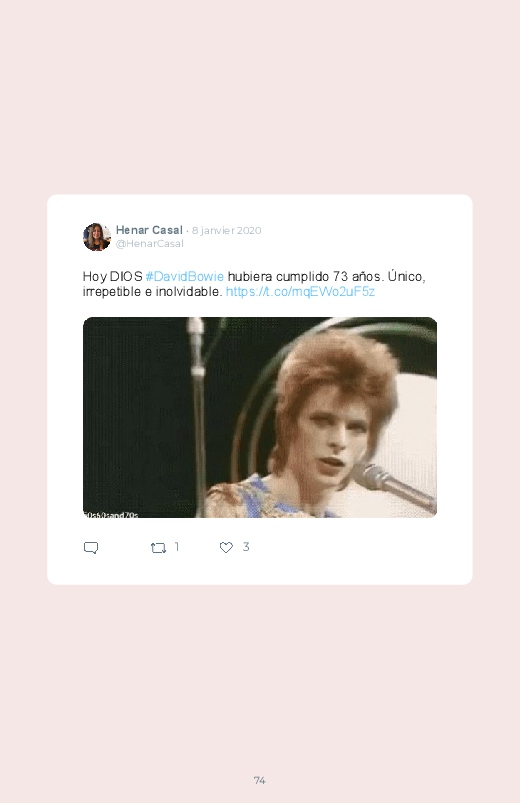Image resolution: width=520 pixels, height=803 pixels.
Task: Open the embedded GIF of the singer
Action: 260,417
